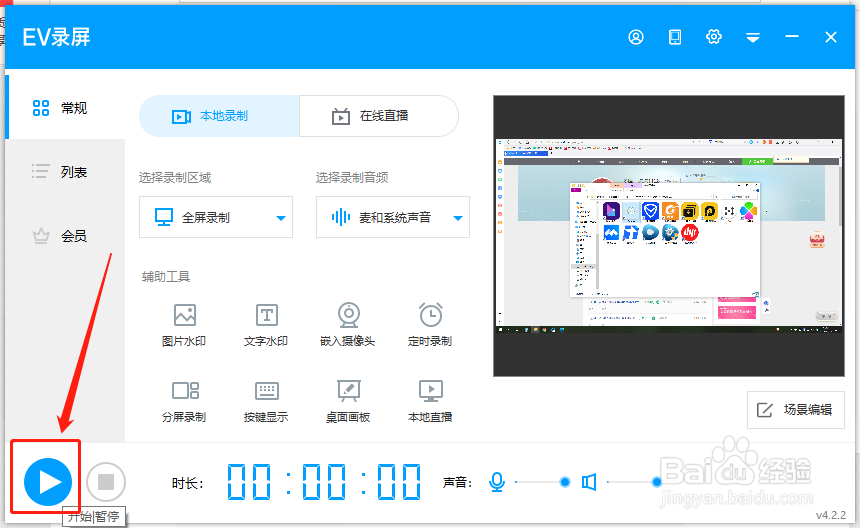This screenshot has height=528, width=860.
Task: Click the 本地录制 video camera icon
Action: pos(181,117)
